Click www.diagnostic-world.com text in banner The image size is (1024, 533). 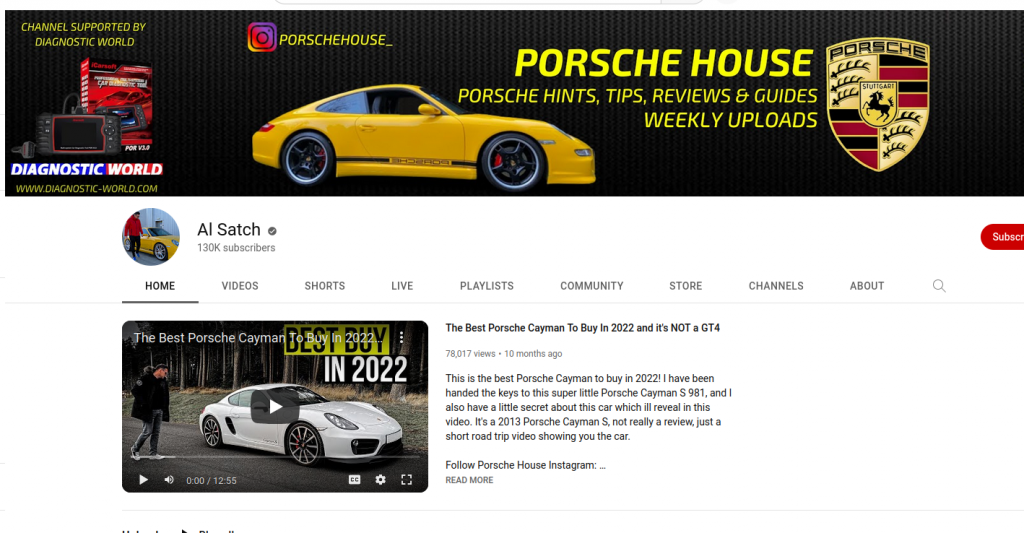(87, 189)
